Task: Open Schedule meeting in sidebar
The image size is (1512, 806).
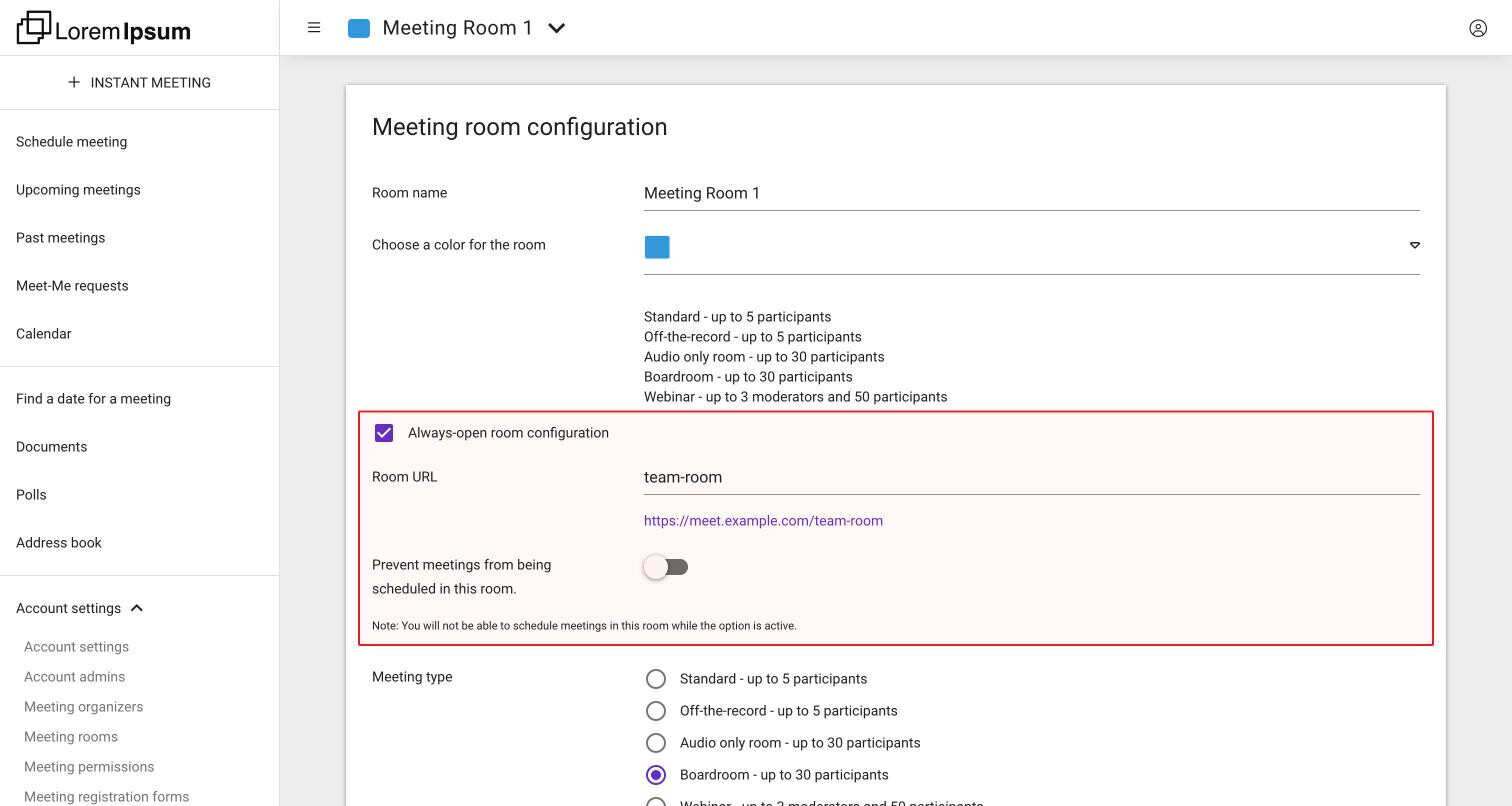Action: point(72,142)
